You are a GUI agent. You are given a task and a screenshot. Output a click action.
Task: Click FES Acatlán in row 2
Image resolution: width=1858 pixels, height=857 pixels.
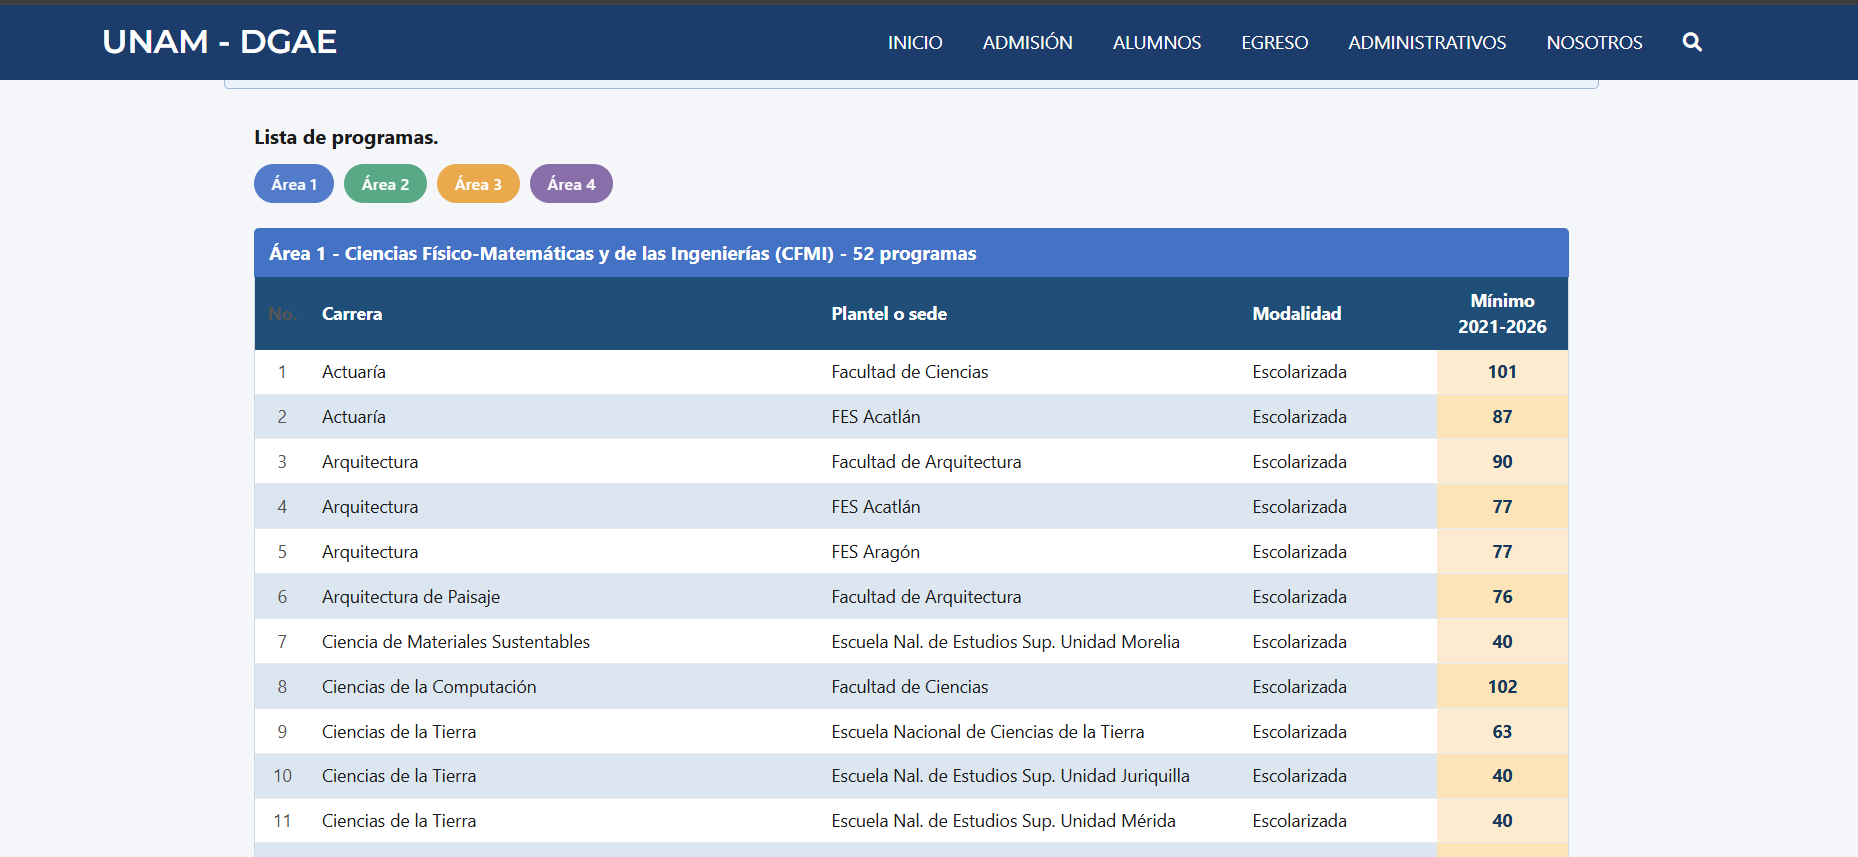click(876, 417)
